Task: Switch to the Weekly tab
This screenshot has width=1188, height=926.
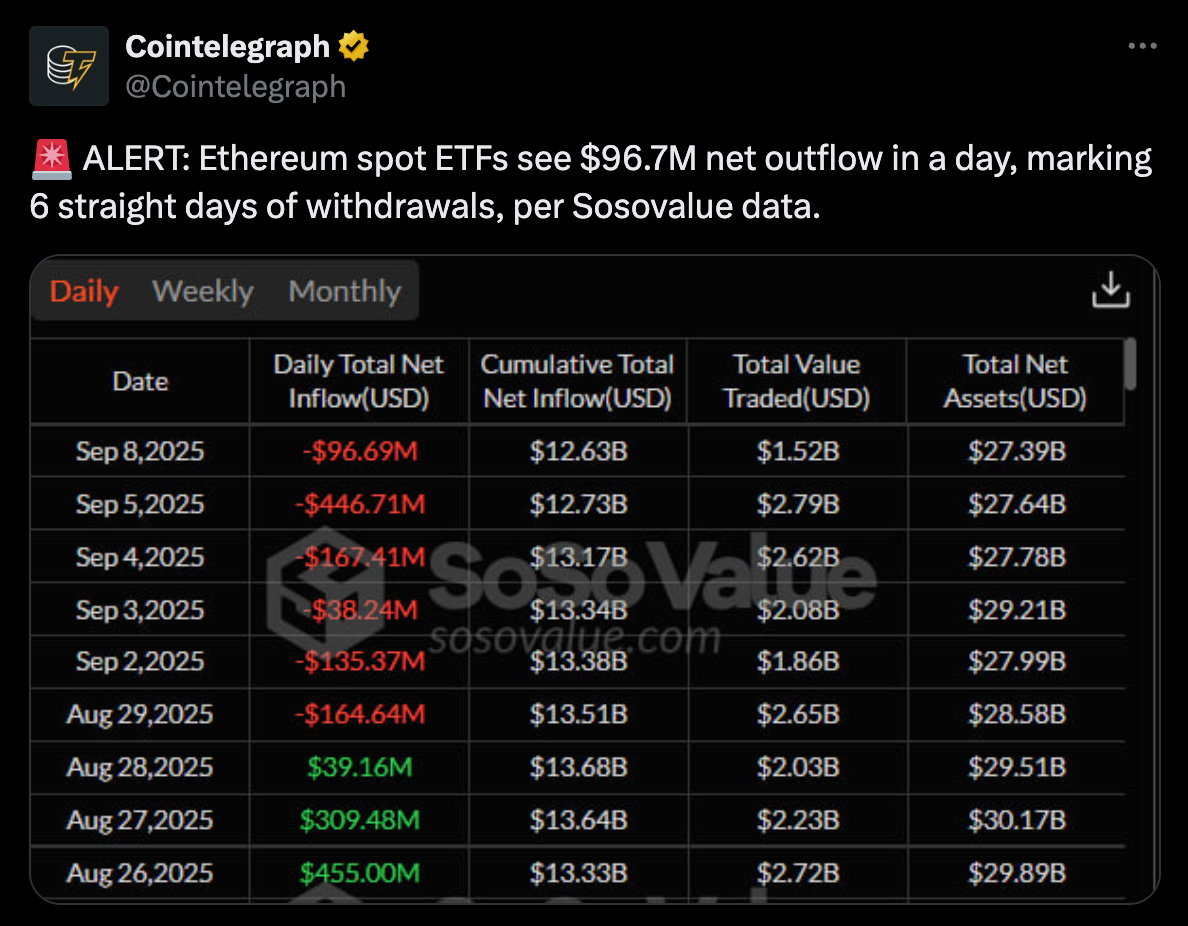Action: click(202, 291)
